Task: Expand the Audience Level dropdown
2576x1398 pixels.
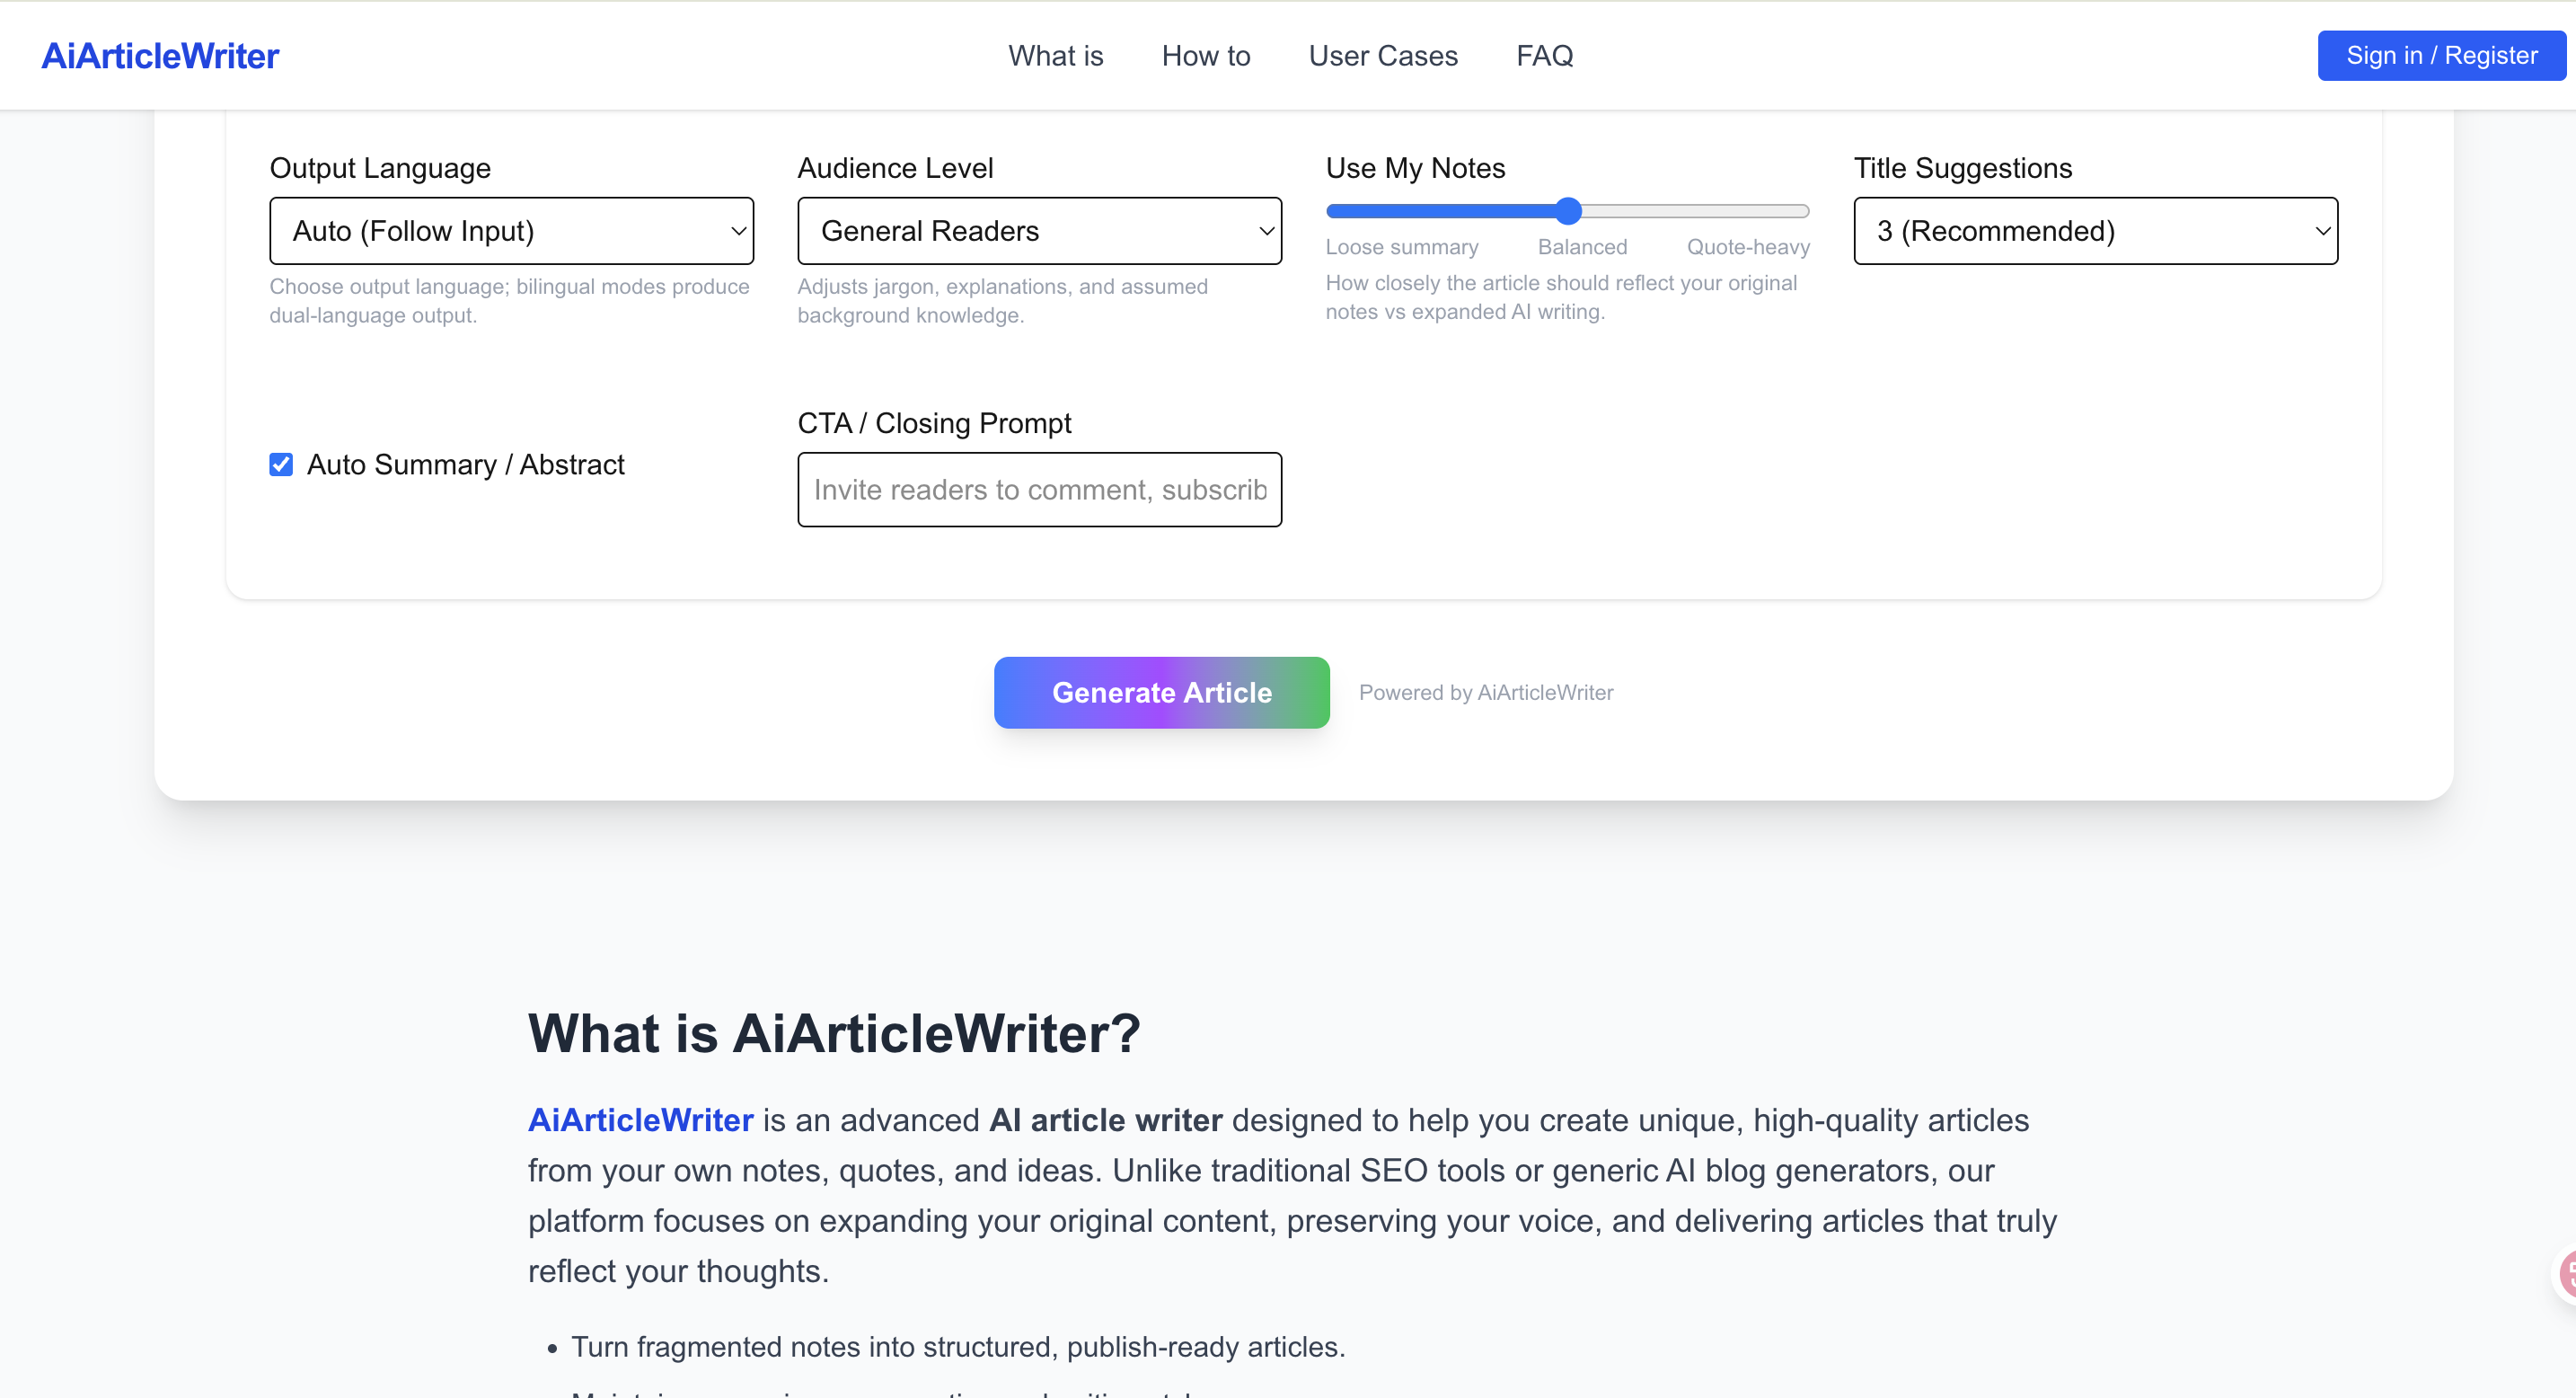Action: coord(1039,231)
